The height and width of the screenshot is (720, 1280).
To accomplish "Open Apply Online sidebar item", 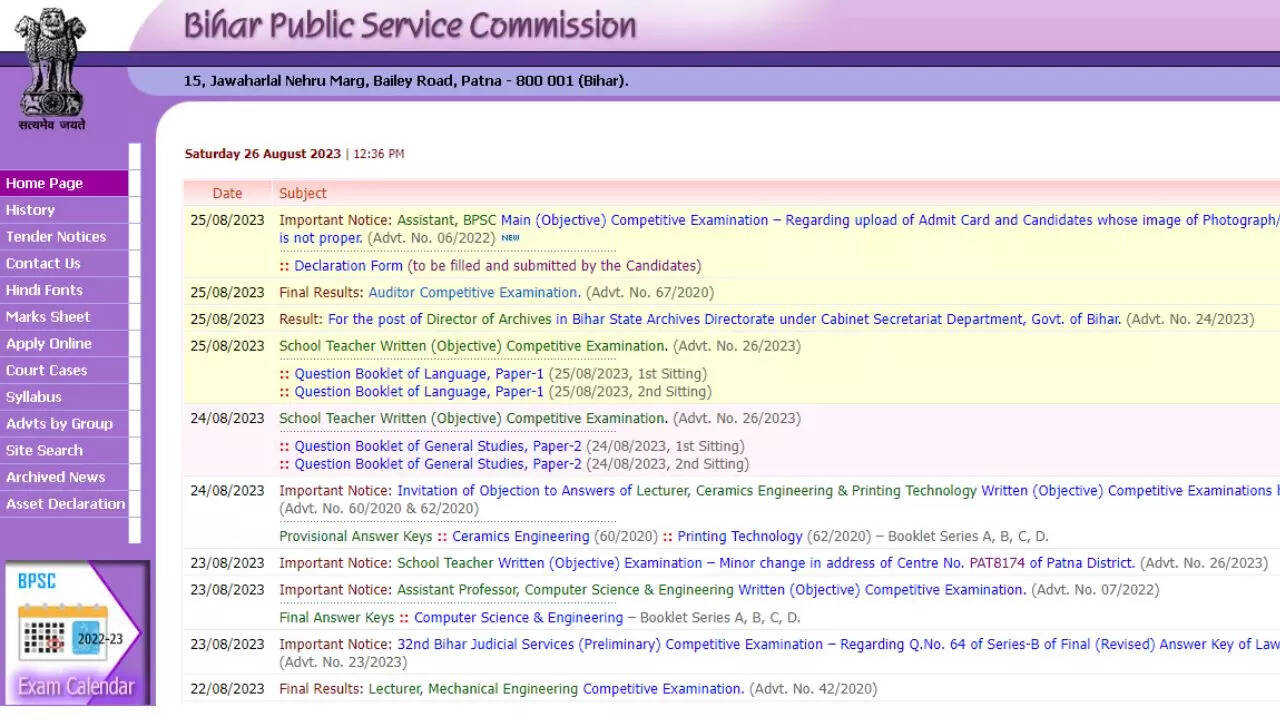I will [49, 343].
